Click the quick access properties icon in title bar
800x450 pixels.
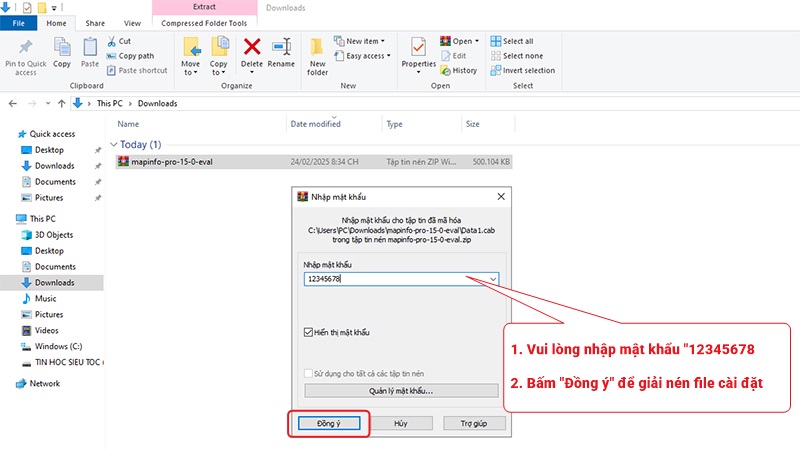pos(27,8)
